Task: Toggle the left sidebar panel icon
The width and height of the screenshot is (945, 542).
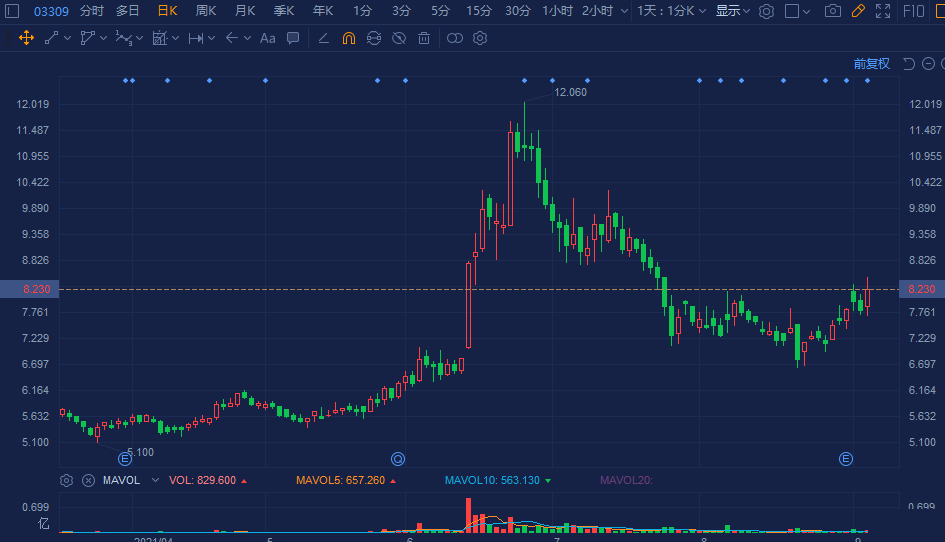Action: point(12,11)
